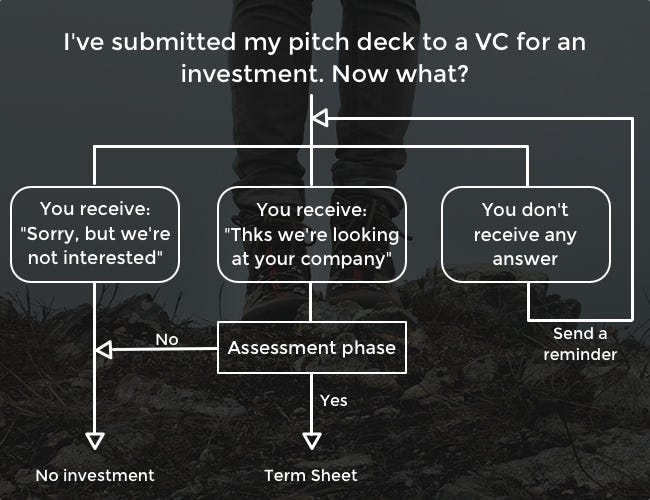
Task: Click the arrowhead pointing to No investment
Action: coord(95,441)
